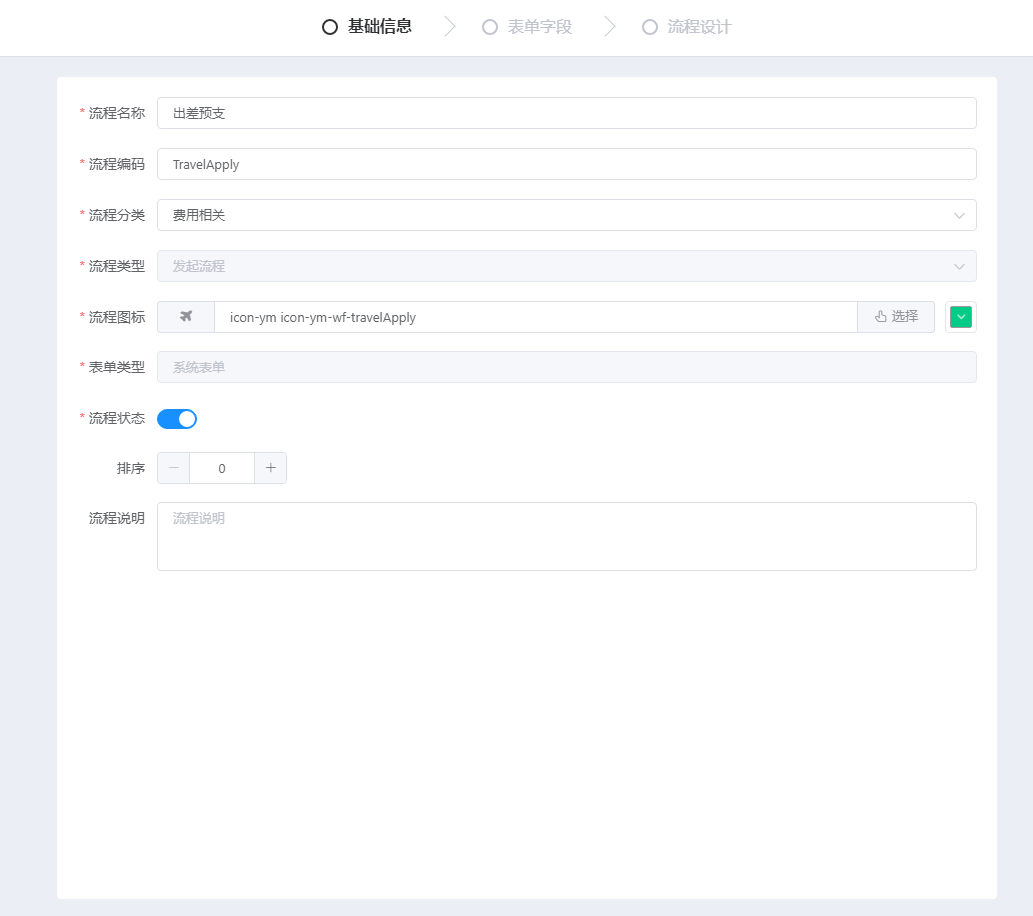Click the 表单类型 field showing 系统表单
The height and width of the screenshot is (916, 1033).
tap(567, 367)
